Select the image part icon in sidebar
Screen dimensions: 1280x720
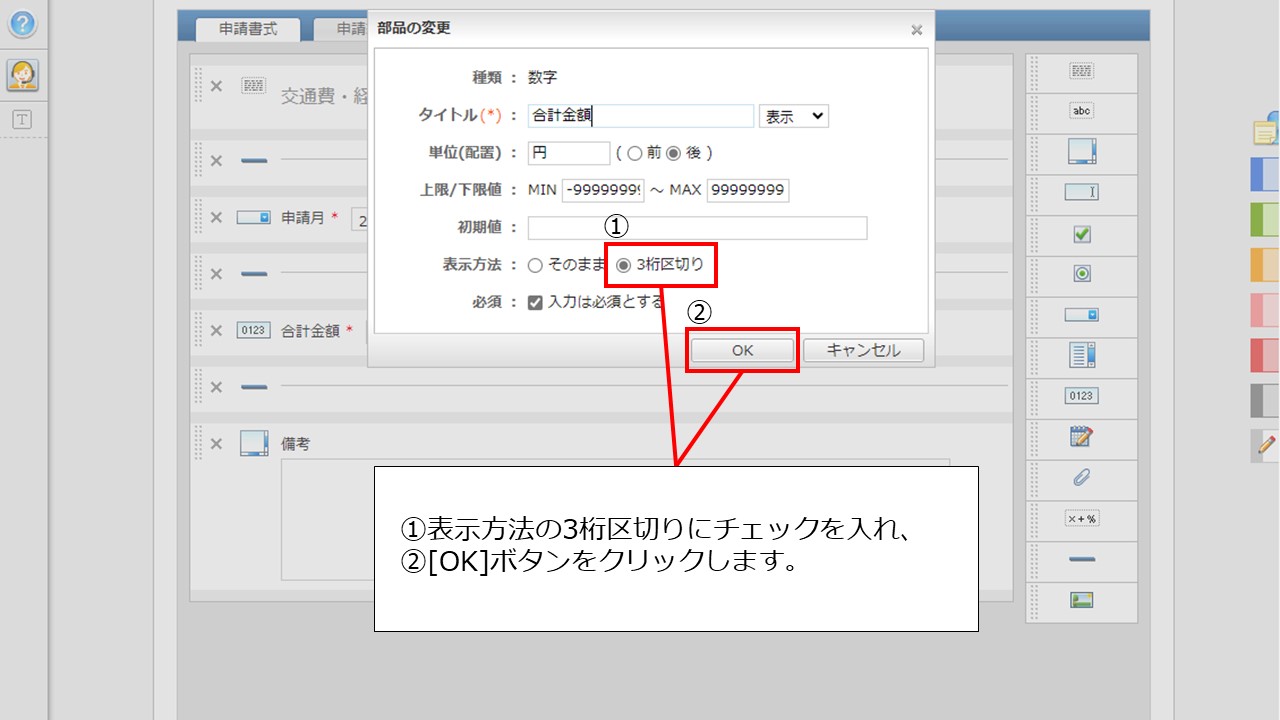tap(1081, 601)
